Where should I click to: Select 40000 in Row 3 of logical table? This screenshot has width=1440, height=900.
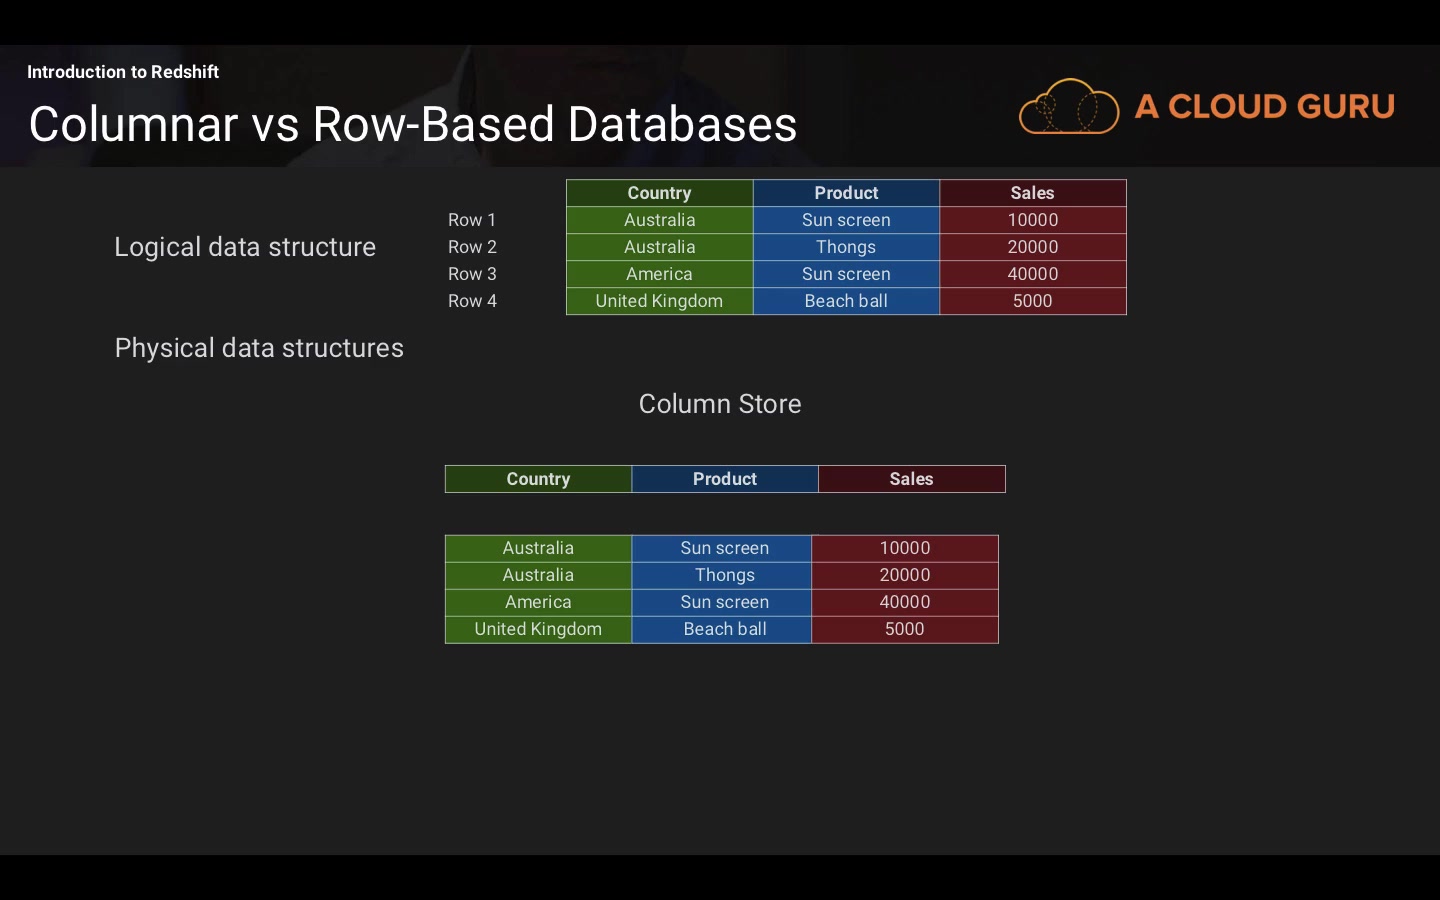(x=1033, y=274)
